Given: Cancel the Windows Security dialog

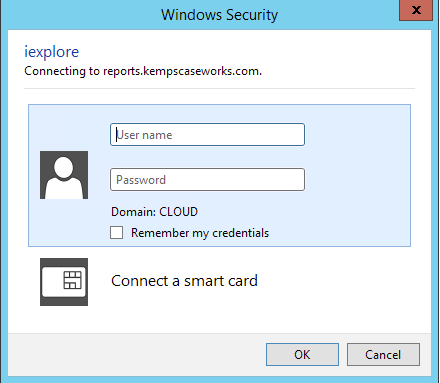Looking at the screenshot, I should (383, 355).
